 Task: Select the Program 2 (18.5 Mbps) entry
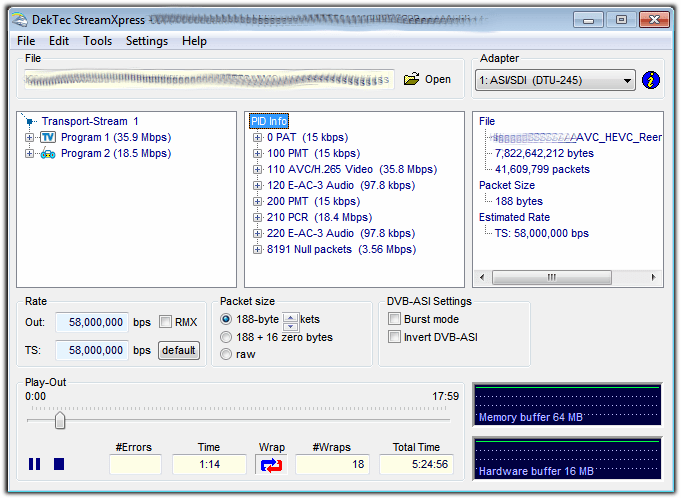click(116, 154)
